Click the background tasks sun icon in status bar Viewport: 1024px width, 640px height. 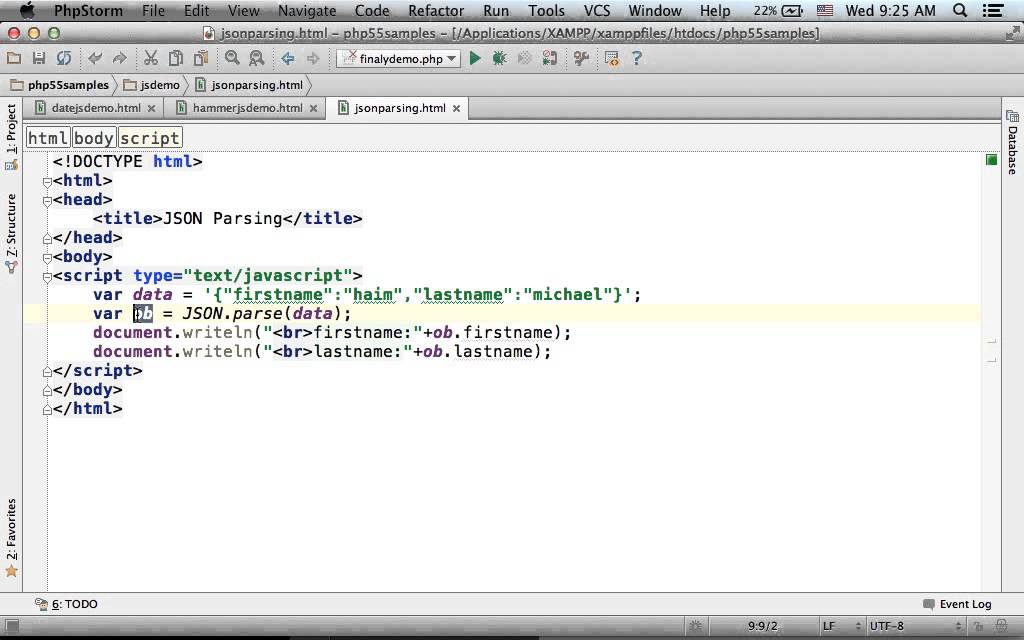696,626
